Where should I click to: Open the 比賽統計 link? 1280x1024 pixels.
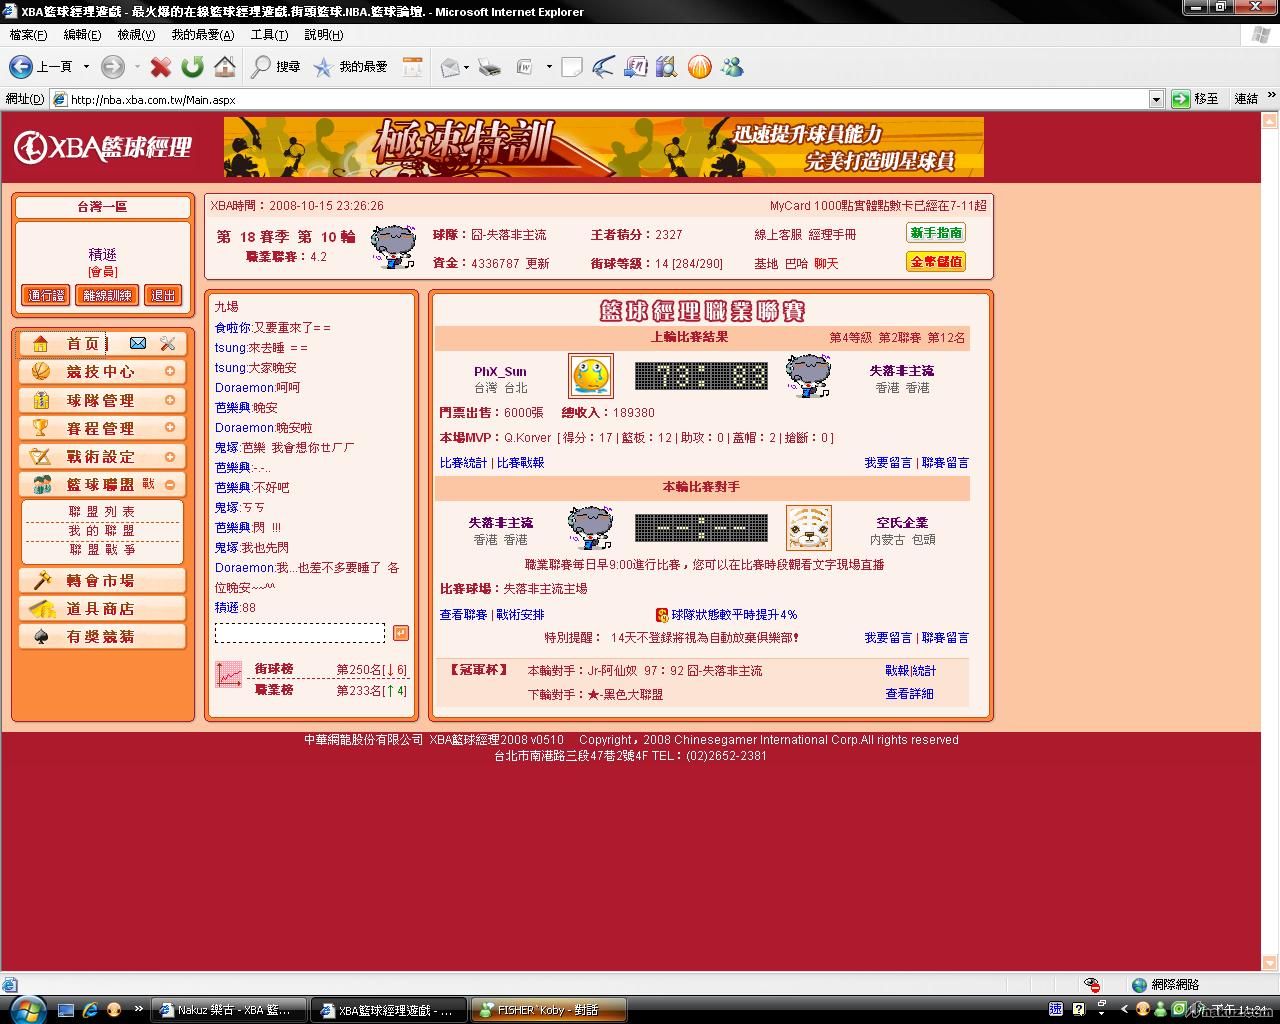click(463, 463)
